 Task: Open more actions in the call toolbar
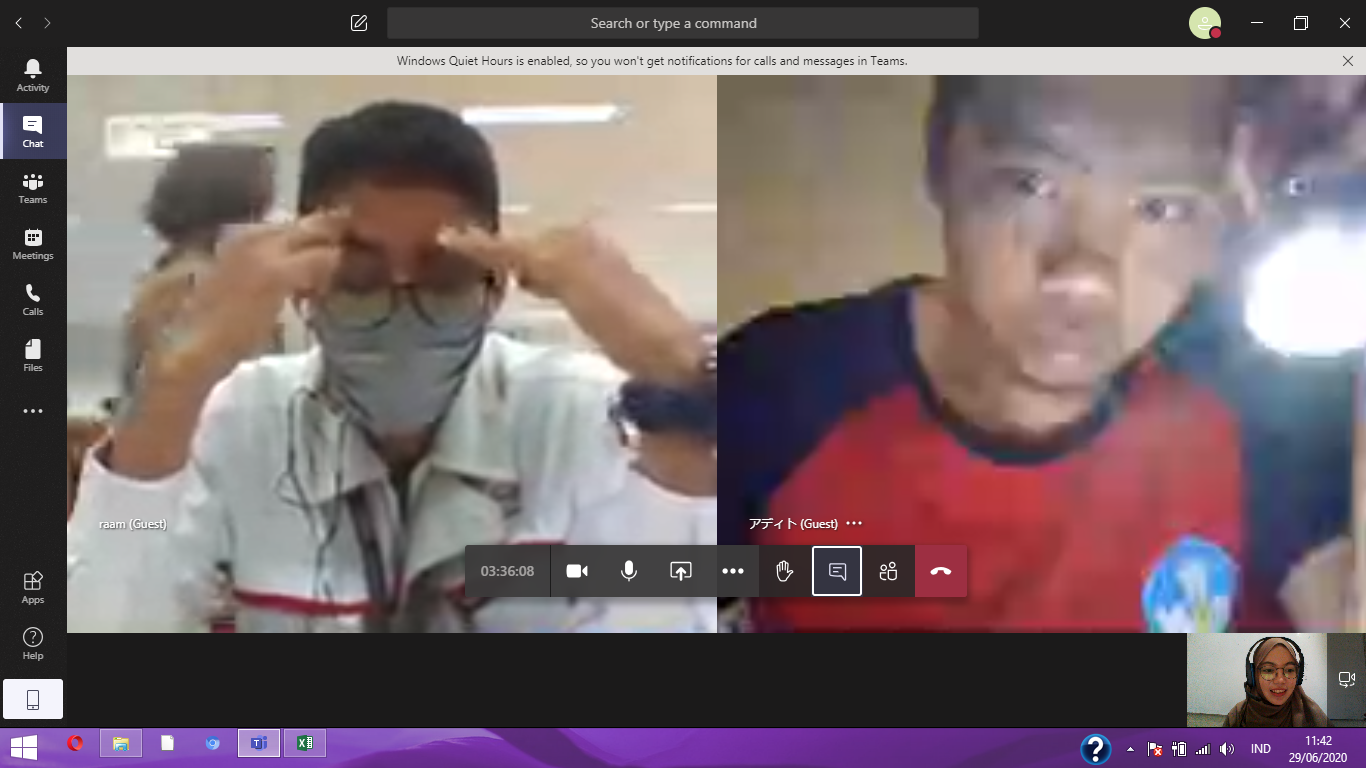(733, 571)
